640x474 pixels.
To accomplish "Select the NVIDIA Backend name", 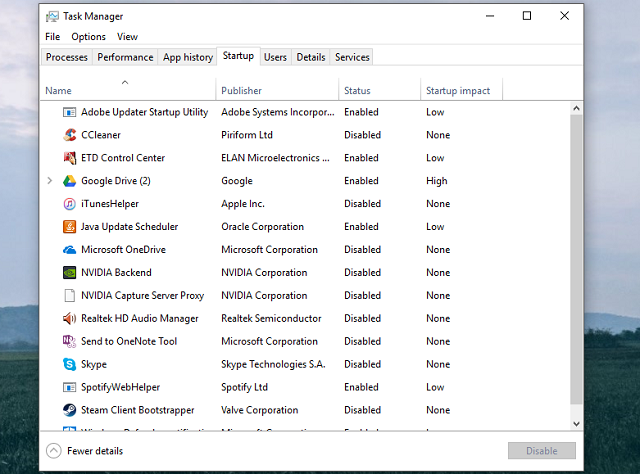I will [x=116, y=272].
